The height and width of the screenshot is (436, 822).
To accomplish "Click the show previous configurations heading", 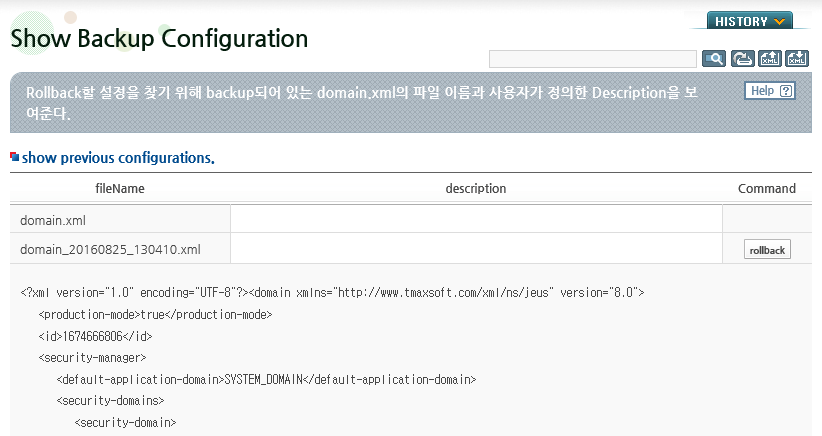I will click(118, 158).
